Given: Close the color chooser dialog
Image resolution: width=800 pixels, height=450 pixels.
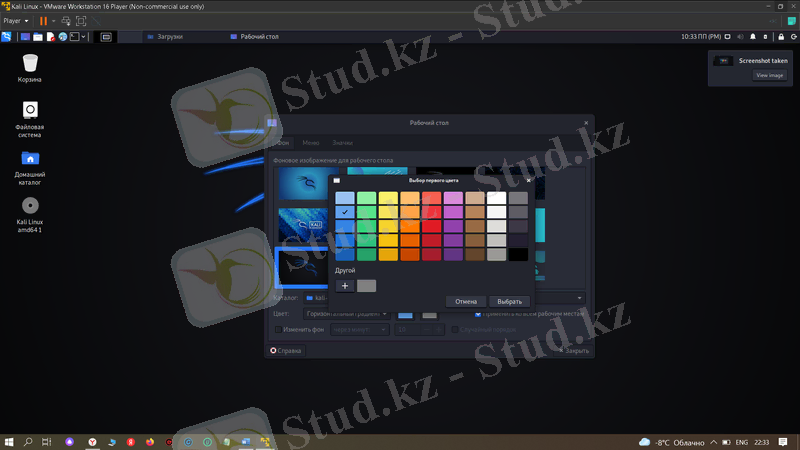Looking at the screenshot, I should 529,180.
